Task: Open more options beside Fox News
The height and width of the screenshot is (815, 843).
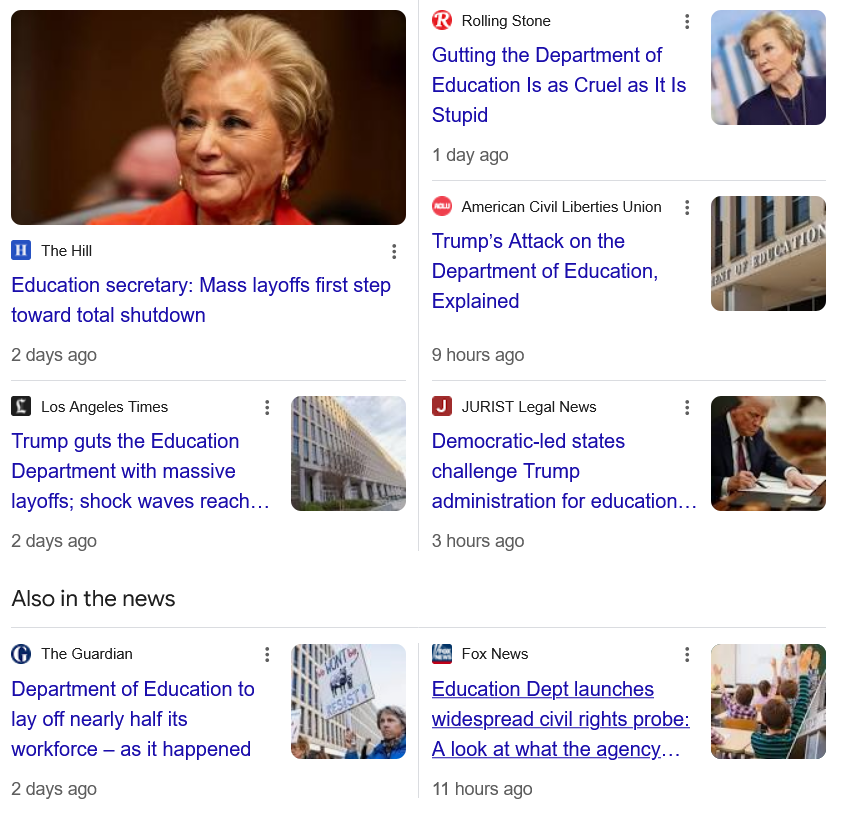Action: [687, 654]
